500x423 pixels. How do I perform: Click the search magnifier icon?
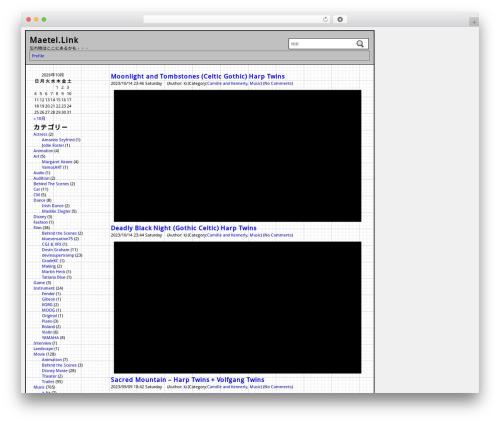360,44
